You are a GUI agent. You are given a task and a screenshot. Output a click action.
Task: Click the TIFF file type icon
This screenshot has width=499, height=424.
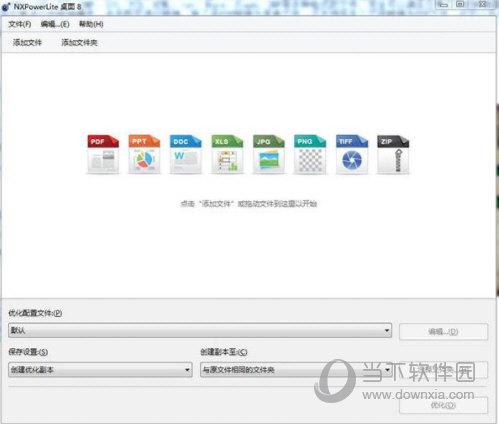[x=352, y=154]
